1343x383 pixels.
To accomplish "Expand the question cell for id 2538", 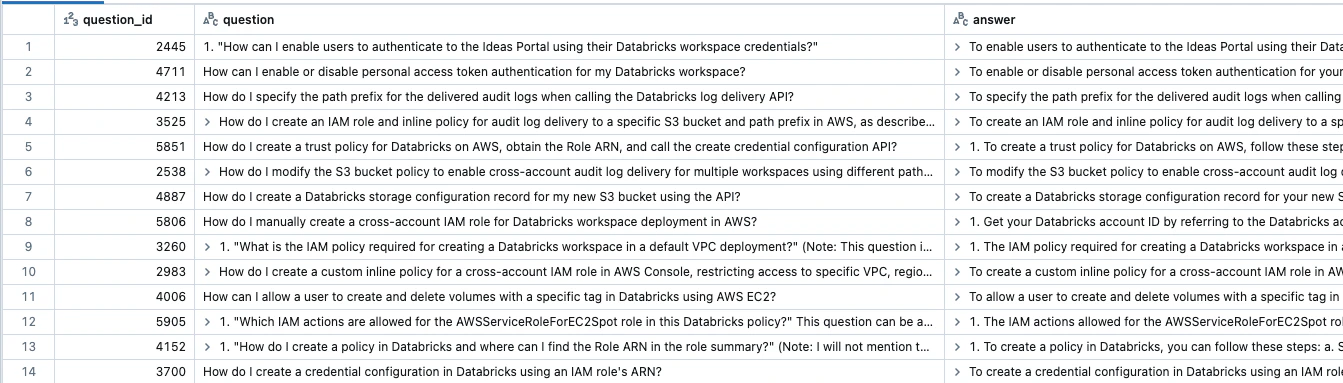I will tap(207, 172).
